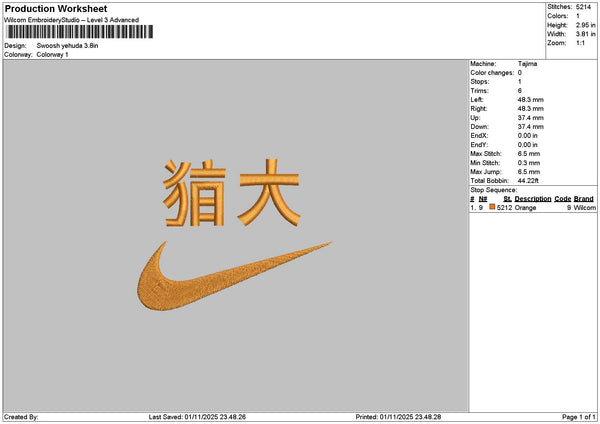The width and height of the screenshot is (600, 424).
Task: Click the Production Worksheet title
Action: pos(56,9)
